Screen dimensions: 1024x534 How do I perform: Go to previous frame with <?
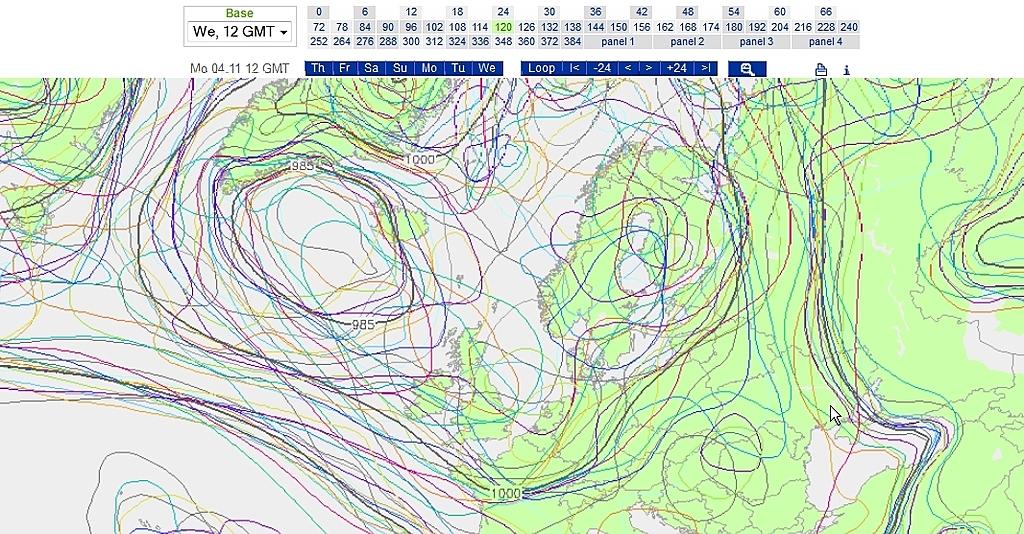pyautogui.click(x=628, y=68)
